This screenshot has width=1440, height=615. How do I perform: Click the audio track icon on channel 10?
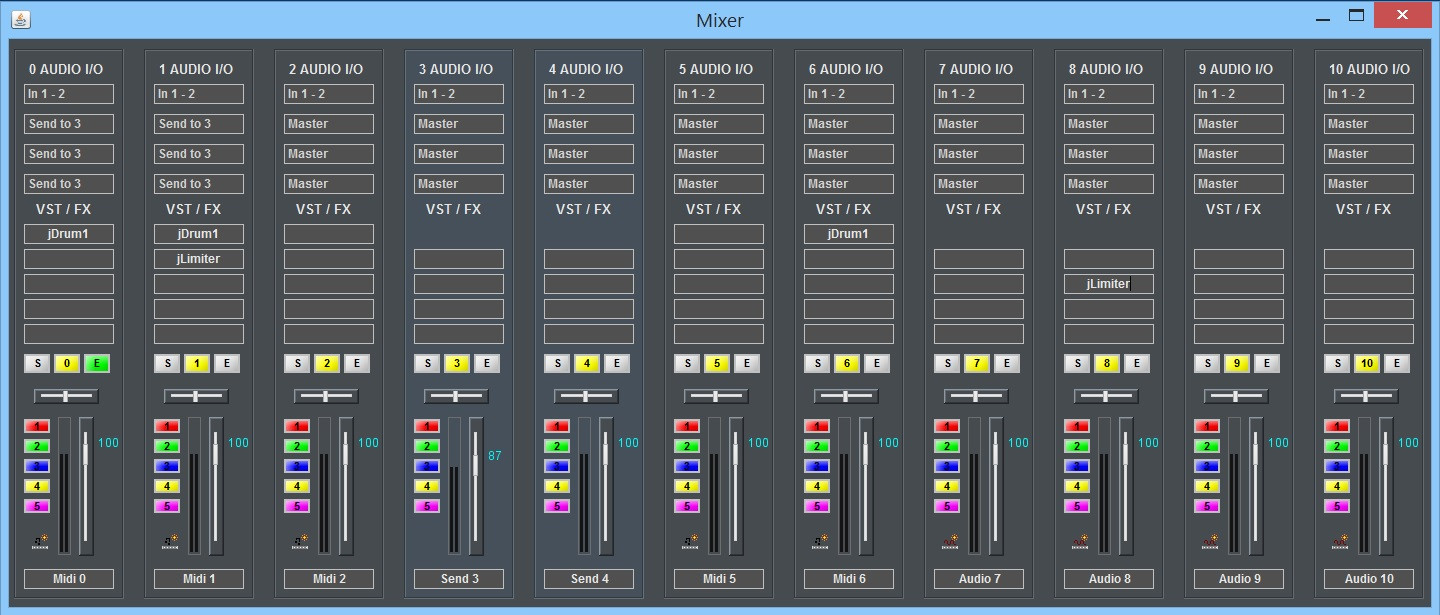(1340, 542)
